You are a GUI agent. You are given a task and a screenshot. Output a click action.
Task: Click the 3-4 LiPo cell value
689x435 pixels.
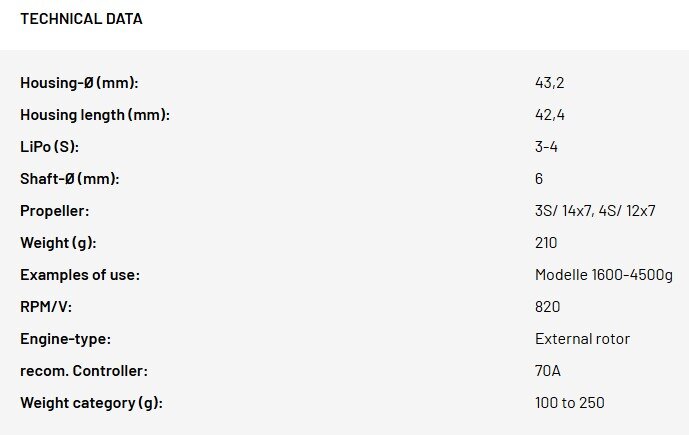coord(546,147)
